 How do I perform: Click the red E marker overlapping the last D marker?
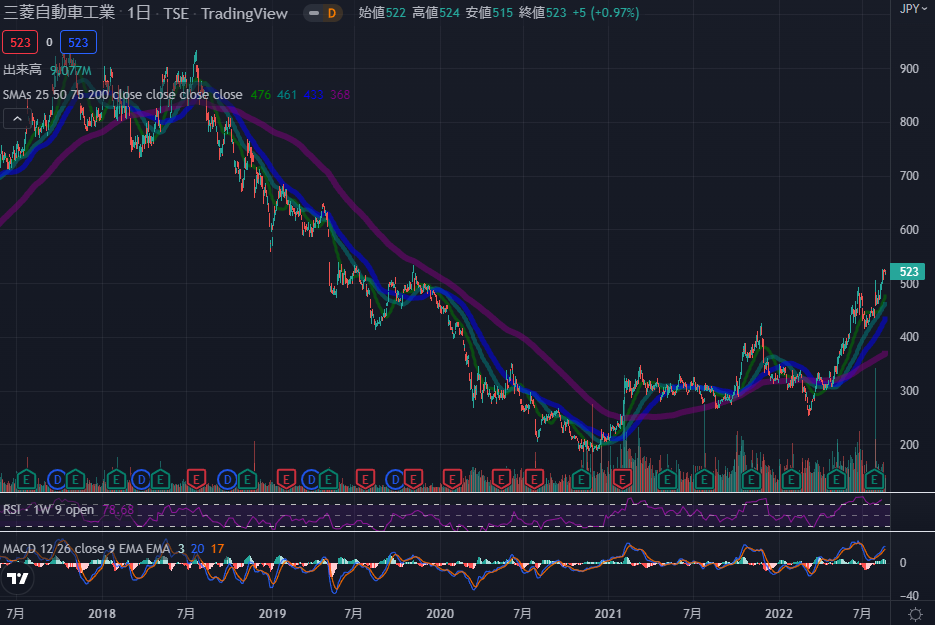(x=413, y=479)
